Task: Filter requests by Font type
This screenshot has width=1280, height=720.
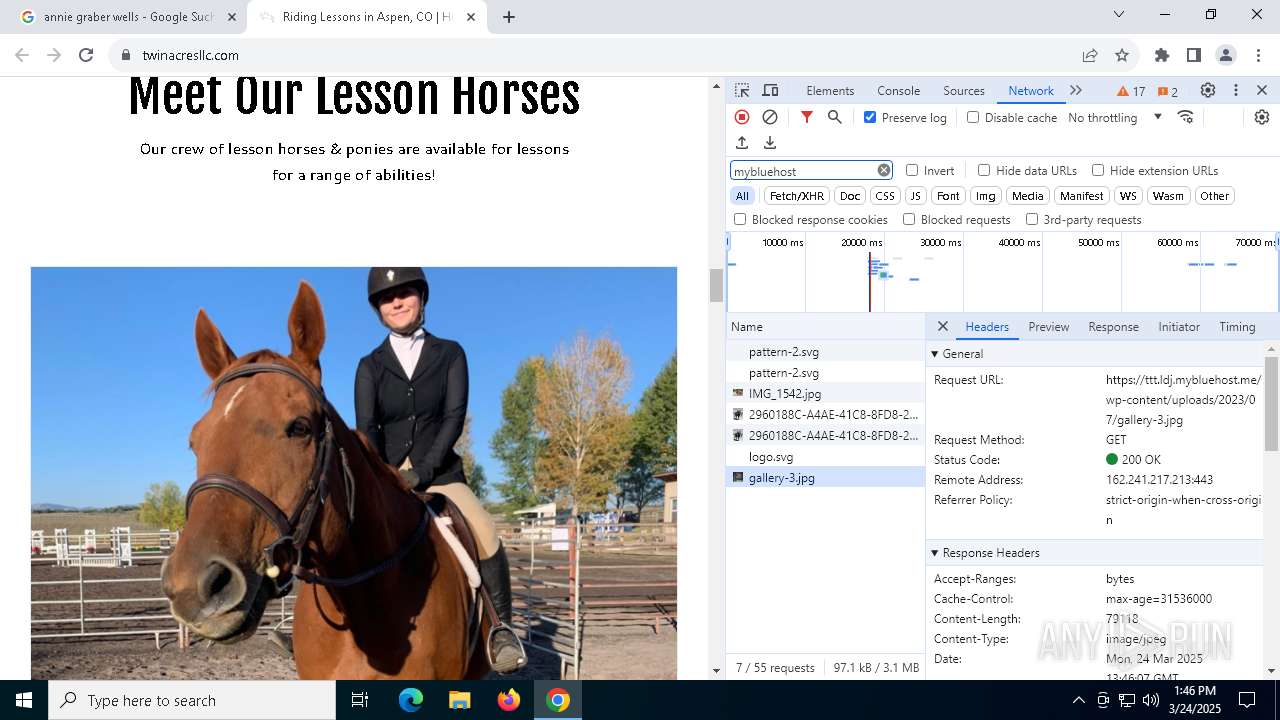Action: click(x=948, y=196)
